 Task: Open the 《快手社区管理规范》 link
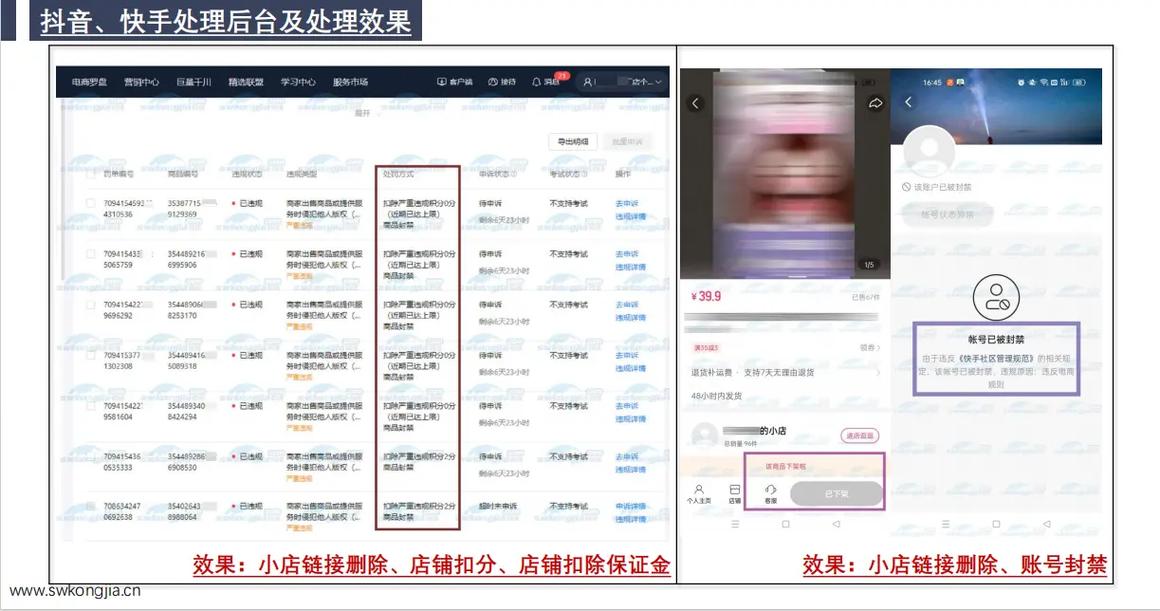(996, 359)
